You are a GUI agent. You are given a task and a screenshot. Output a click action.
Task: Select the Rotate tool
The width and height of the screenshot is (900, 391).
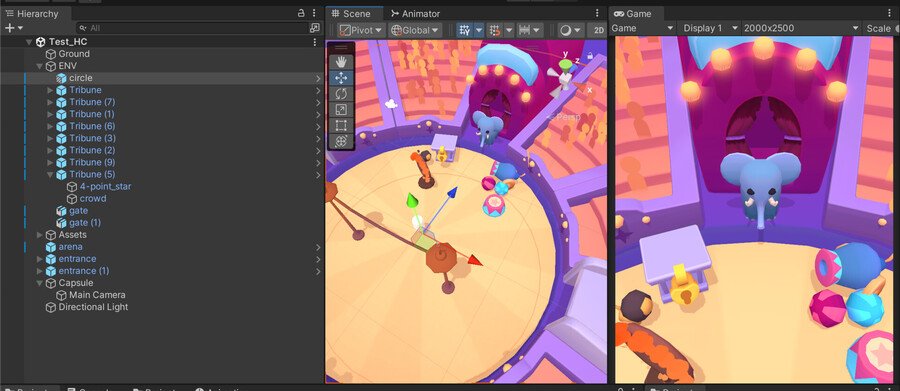341,93
